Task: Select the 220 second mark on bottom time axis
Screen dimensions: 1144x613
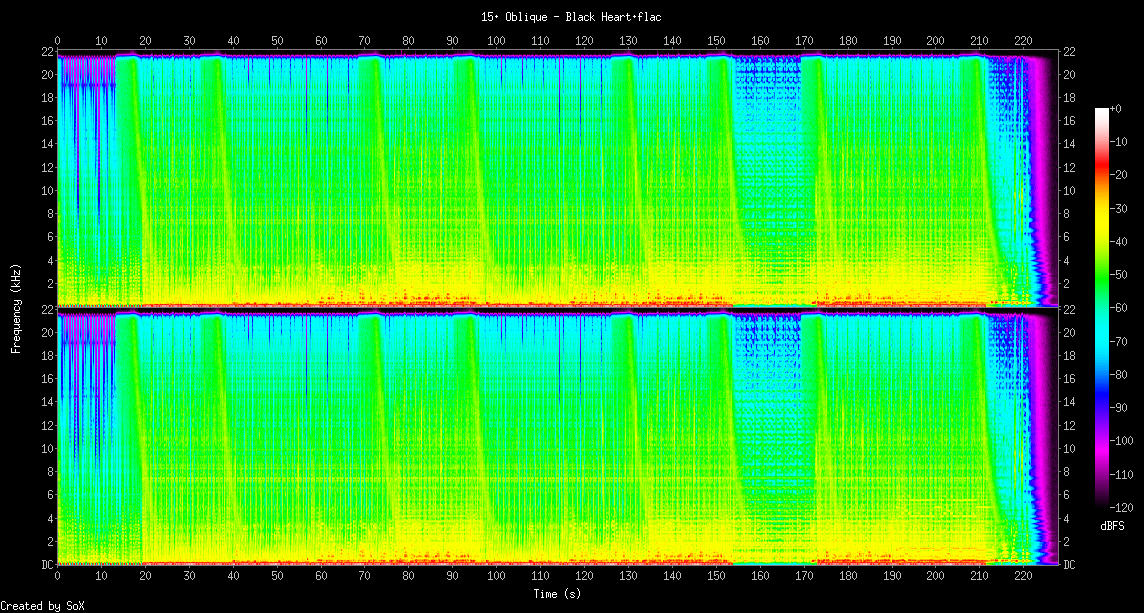Action: tap(1022, 577)
